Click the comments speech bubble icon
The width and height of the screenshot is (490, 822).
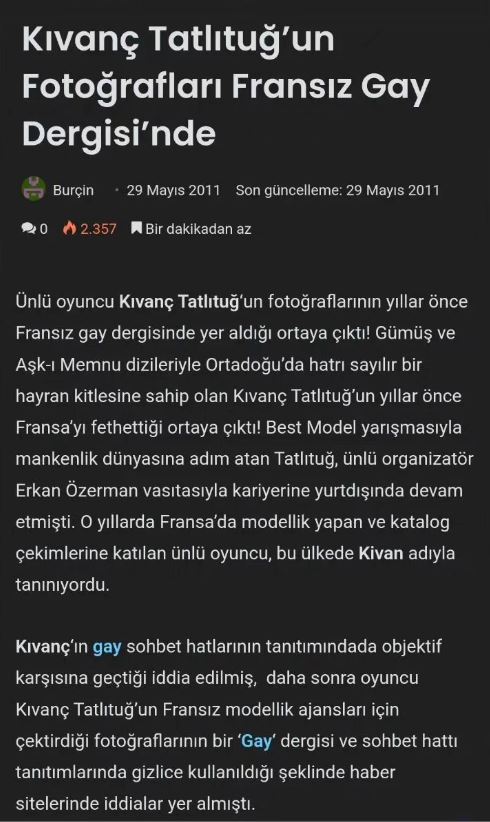[x=28, y=229]
